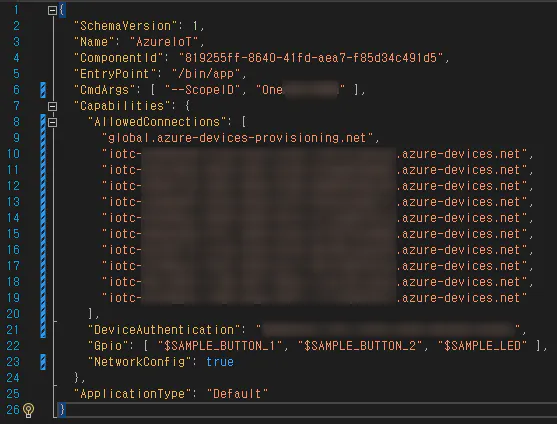Open the lightbulb quick actions on line 26
This screenshot has width=557, height=424.
click(x=28, y=410)
